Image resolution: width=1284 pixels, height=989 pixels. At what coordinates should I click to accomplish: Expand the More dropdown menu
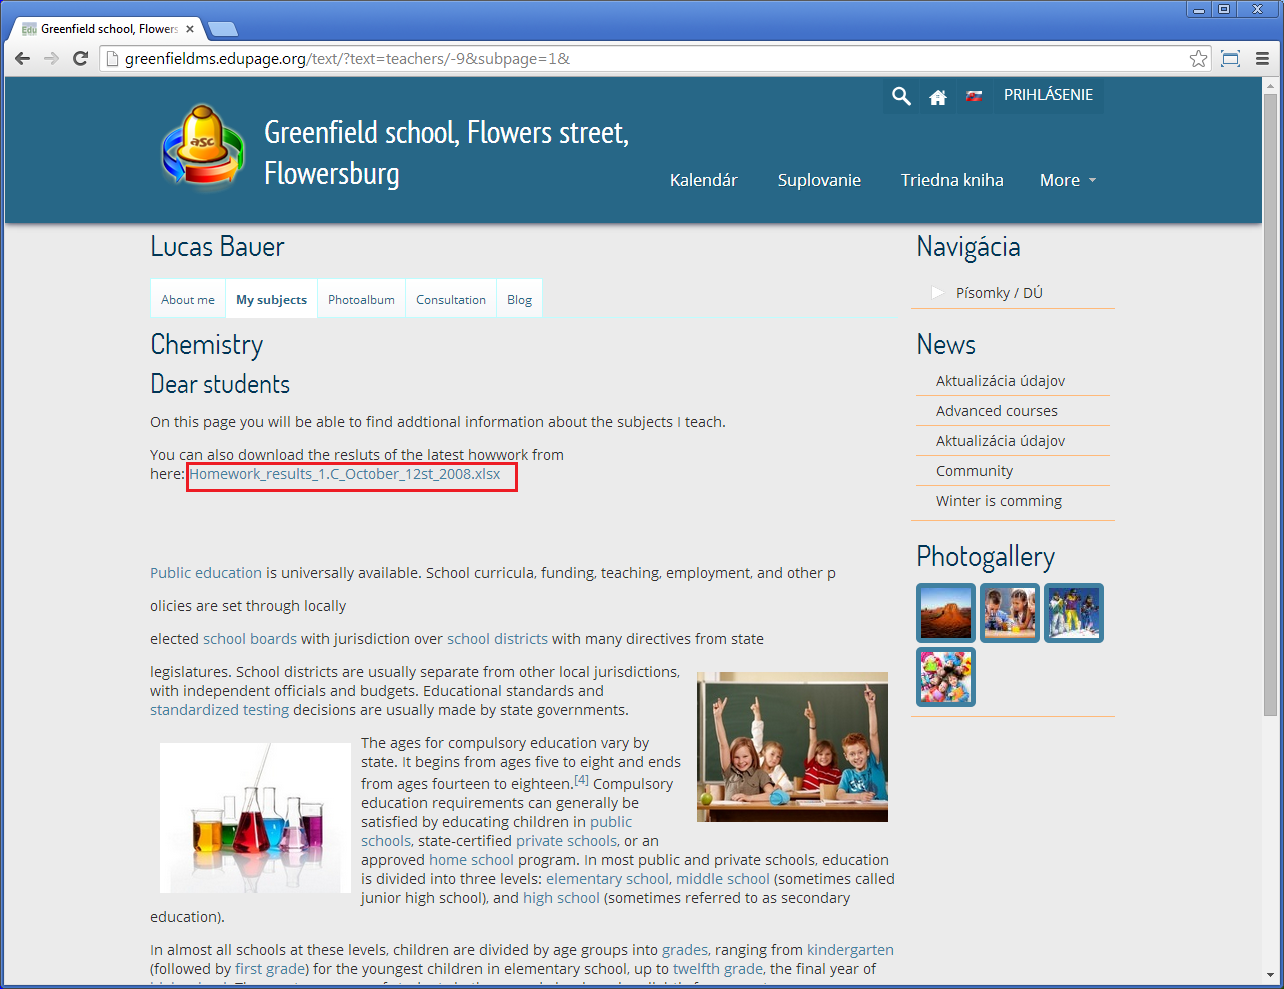[x=1068, y=180]
